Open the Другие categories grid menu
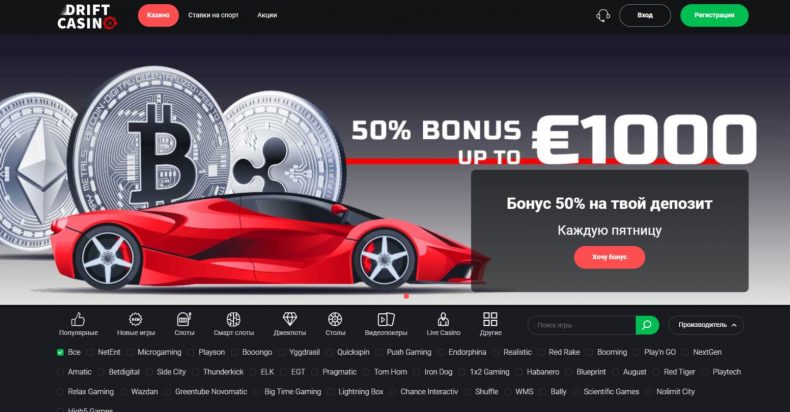790x412 pixels. point(490,319)
